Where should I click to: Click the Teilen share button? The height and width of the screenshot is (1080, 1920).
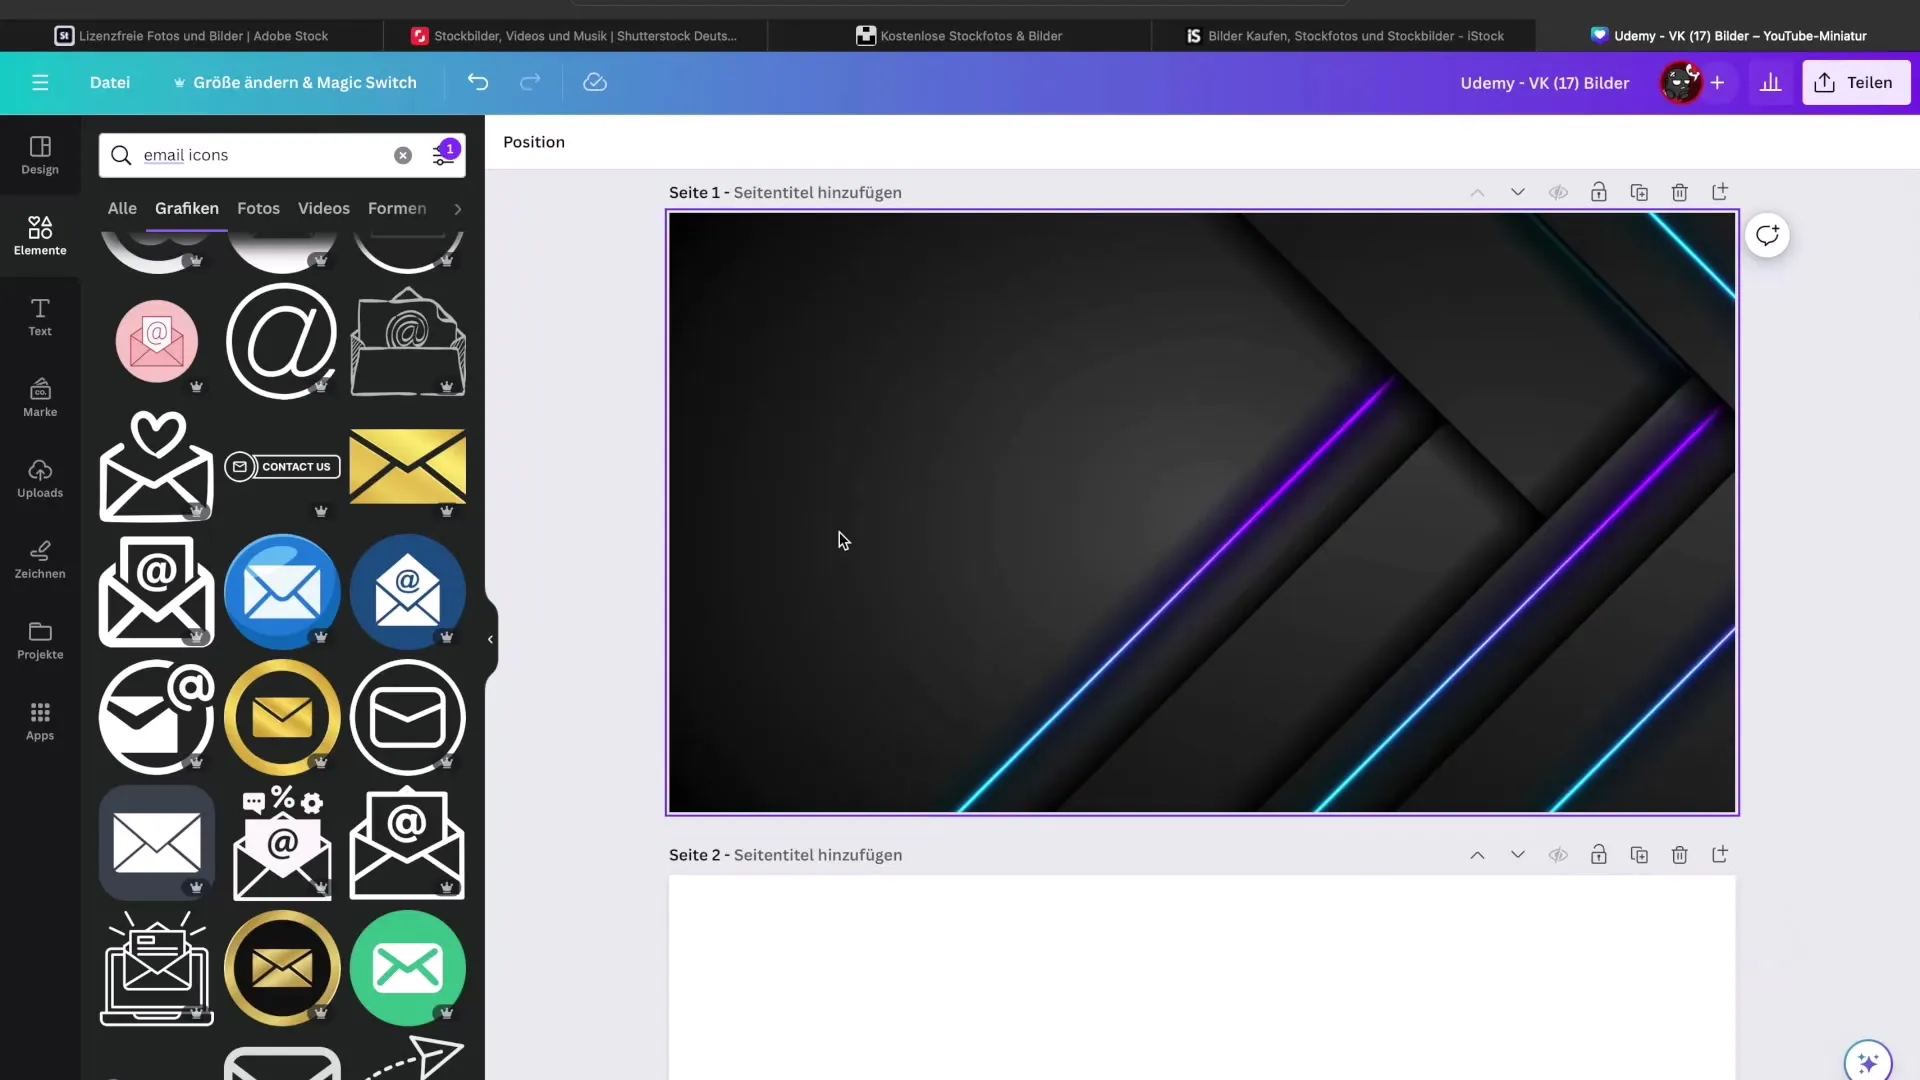click(x=1855, y=82)
